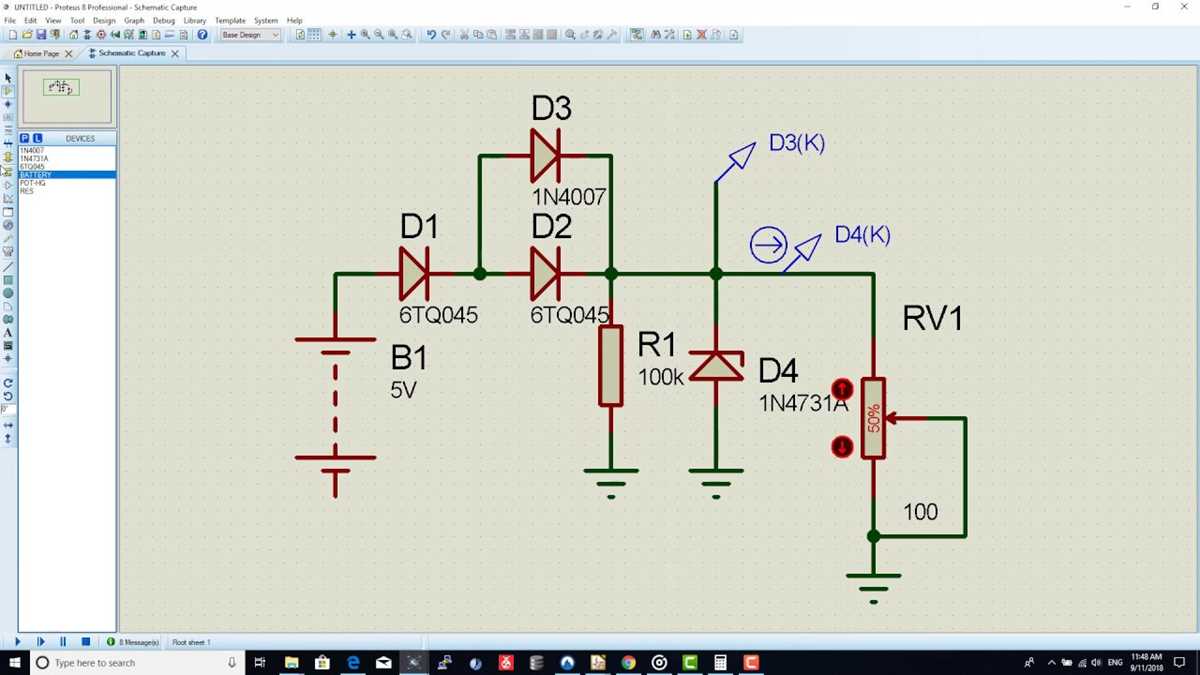Click the X-Mirror horizontal flip icon

point(8,425)
